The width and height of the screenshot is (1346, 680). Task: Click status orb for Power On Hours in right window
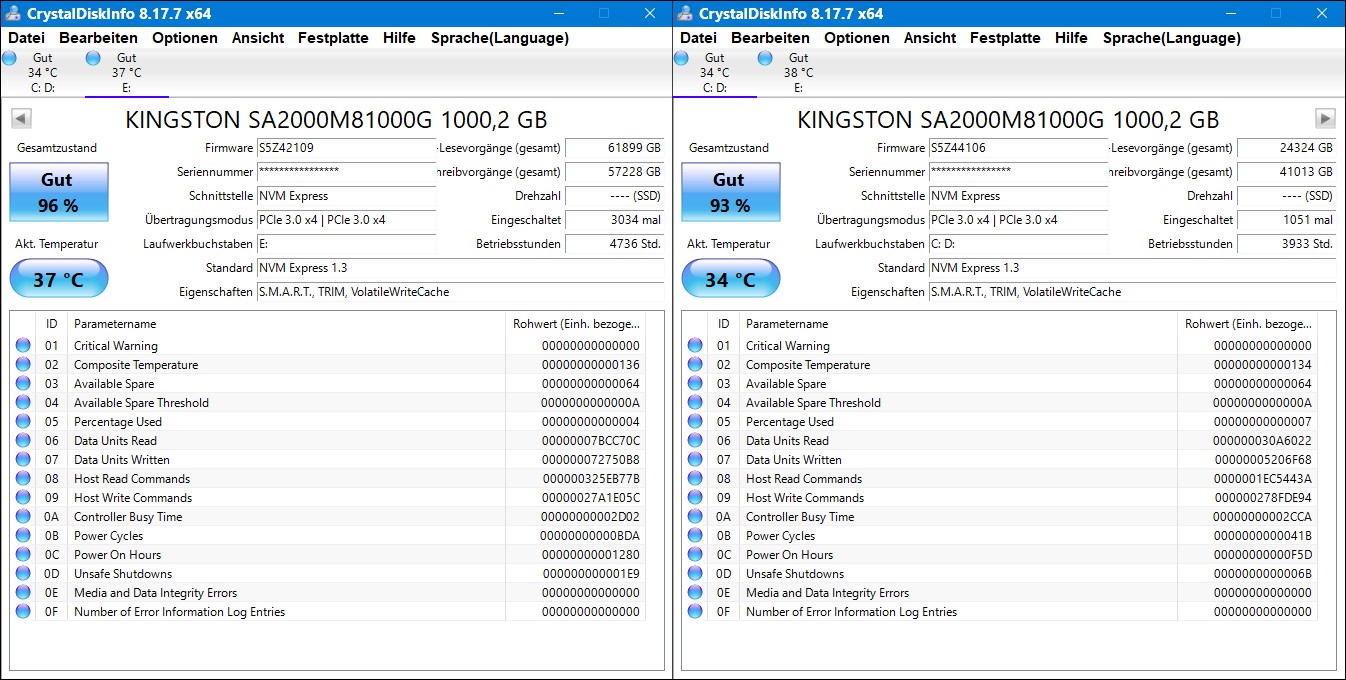pyautogui.click(x=695, y=555)
